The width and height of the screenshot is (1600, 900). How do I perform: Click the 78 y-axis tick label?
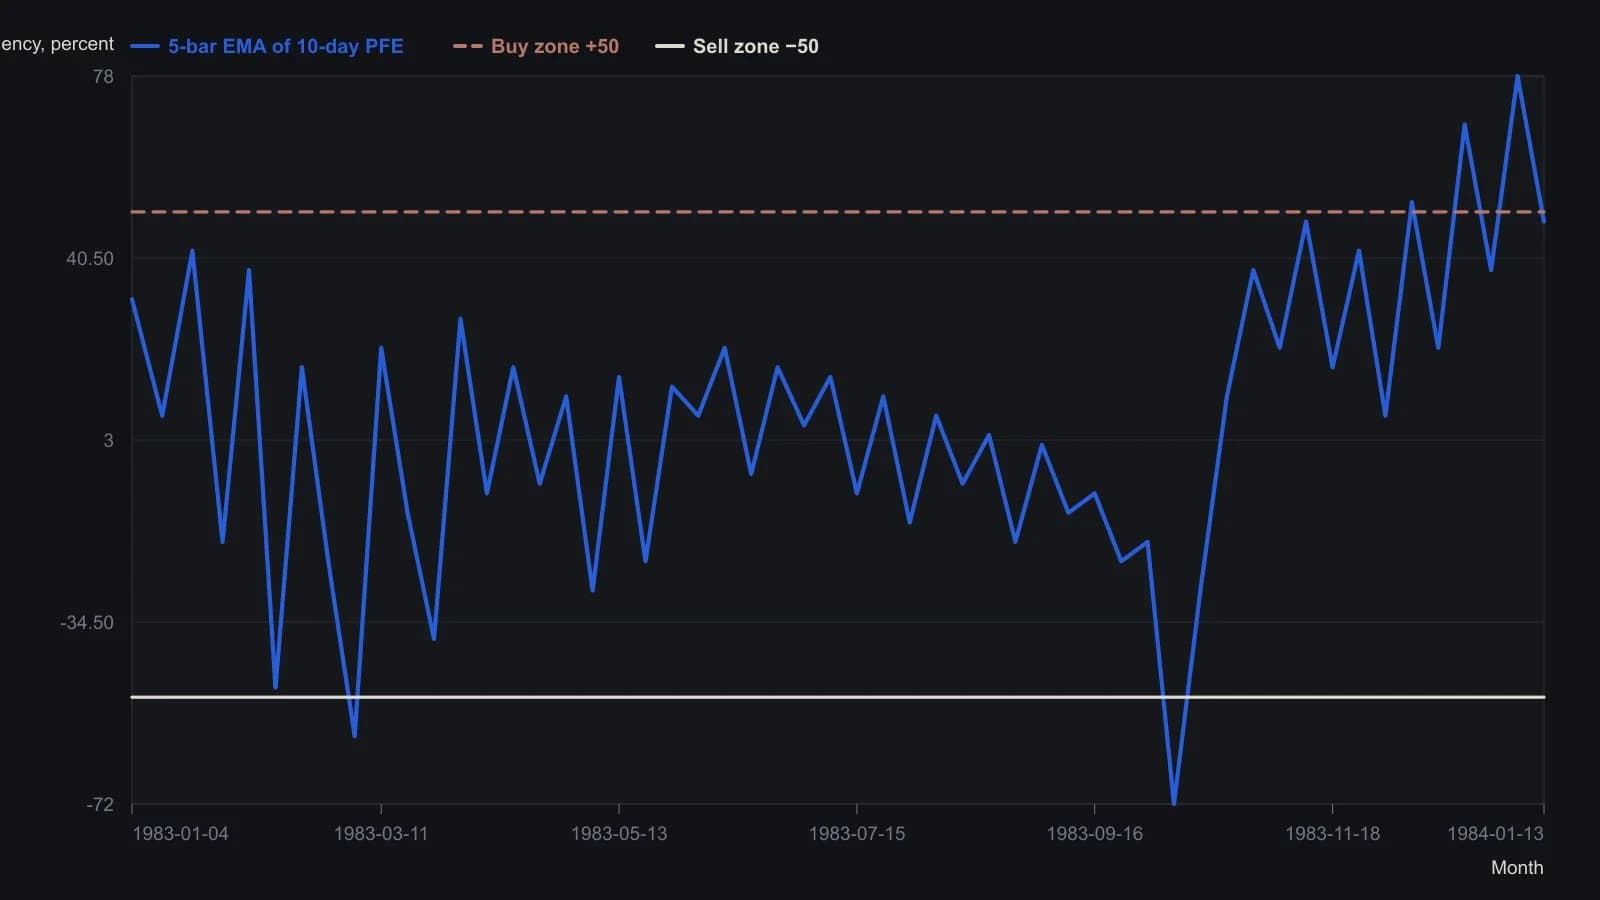pos(103,77)
